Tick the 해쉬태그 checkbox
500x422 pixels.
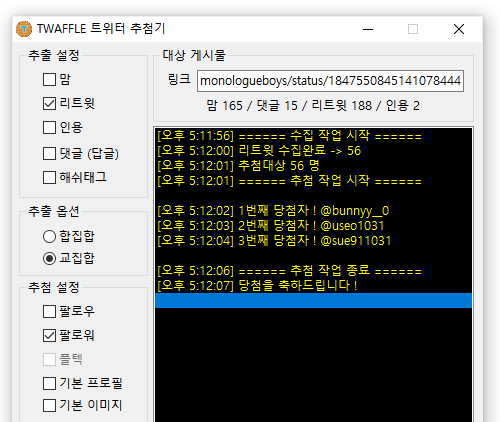click(x=49, y=177)
